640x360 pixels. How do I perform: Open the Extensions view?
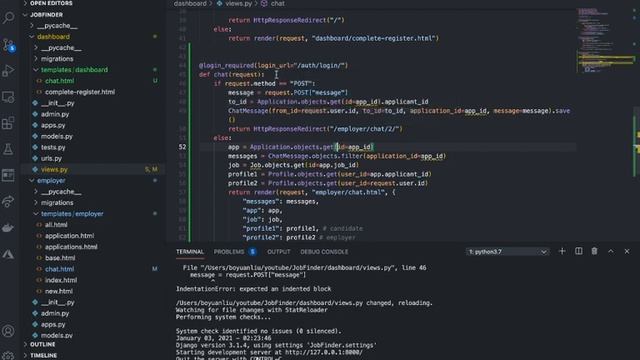tap(9, 123)
